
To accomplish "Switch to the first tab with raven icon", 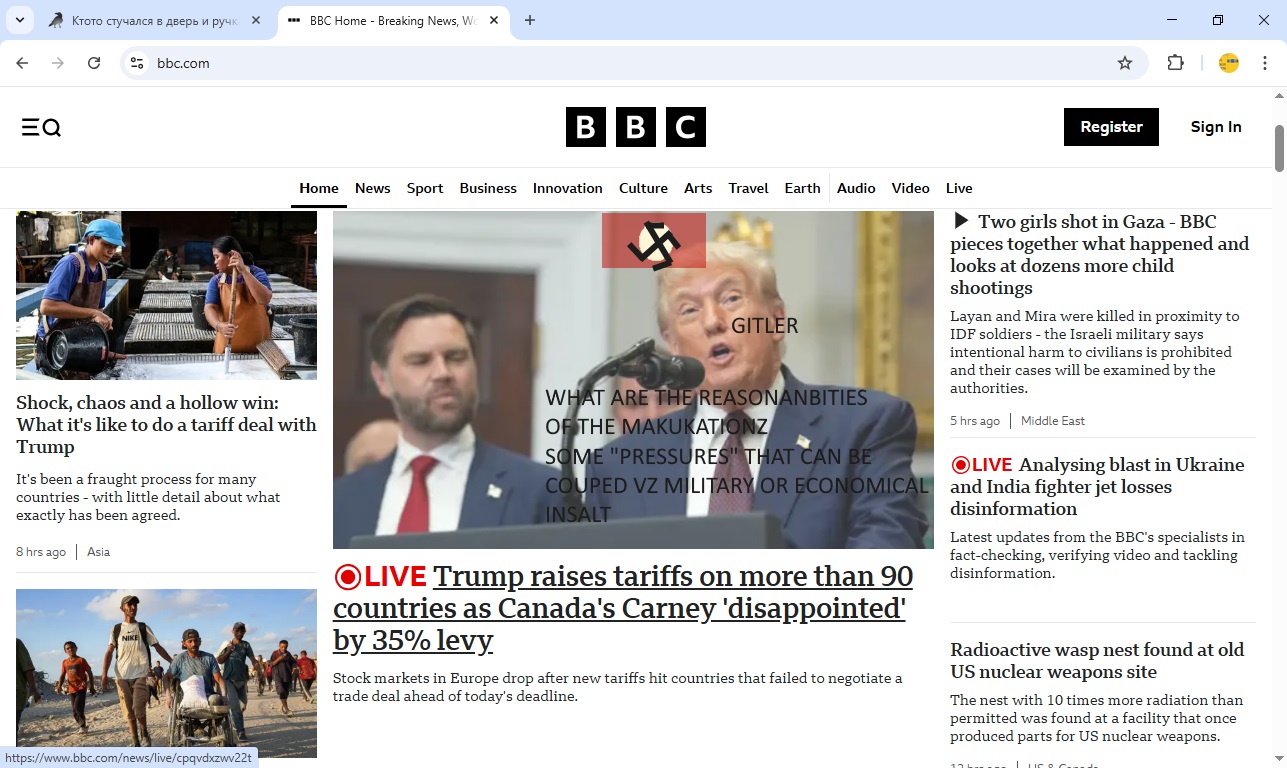I will click(156, 20).
